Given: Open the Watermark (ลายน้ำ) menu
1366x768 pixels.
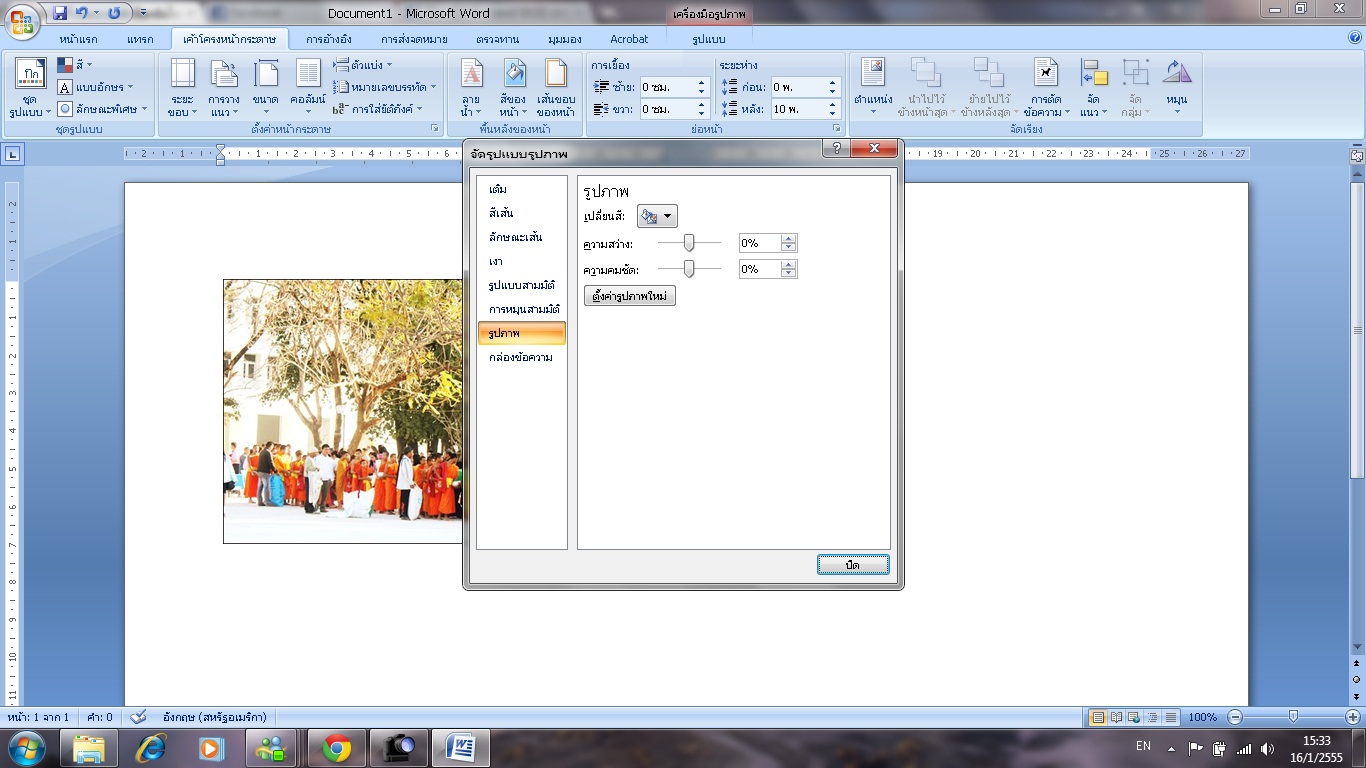Looking at the screenshot, I should pyautogui.click(x=471, y=88).
